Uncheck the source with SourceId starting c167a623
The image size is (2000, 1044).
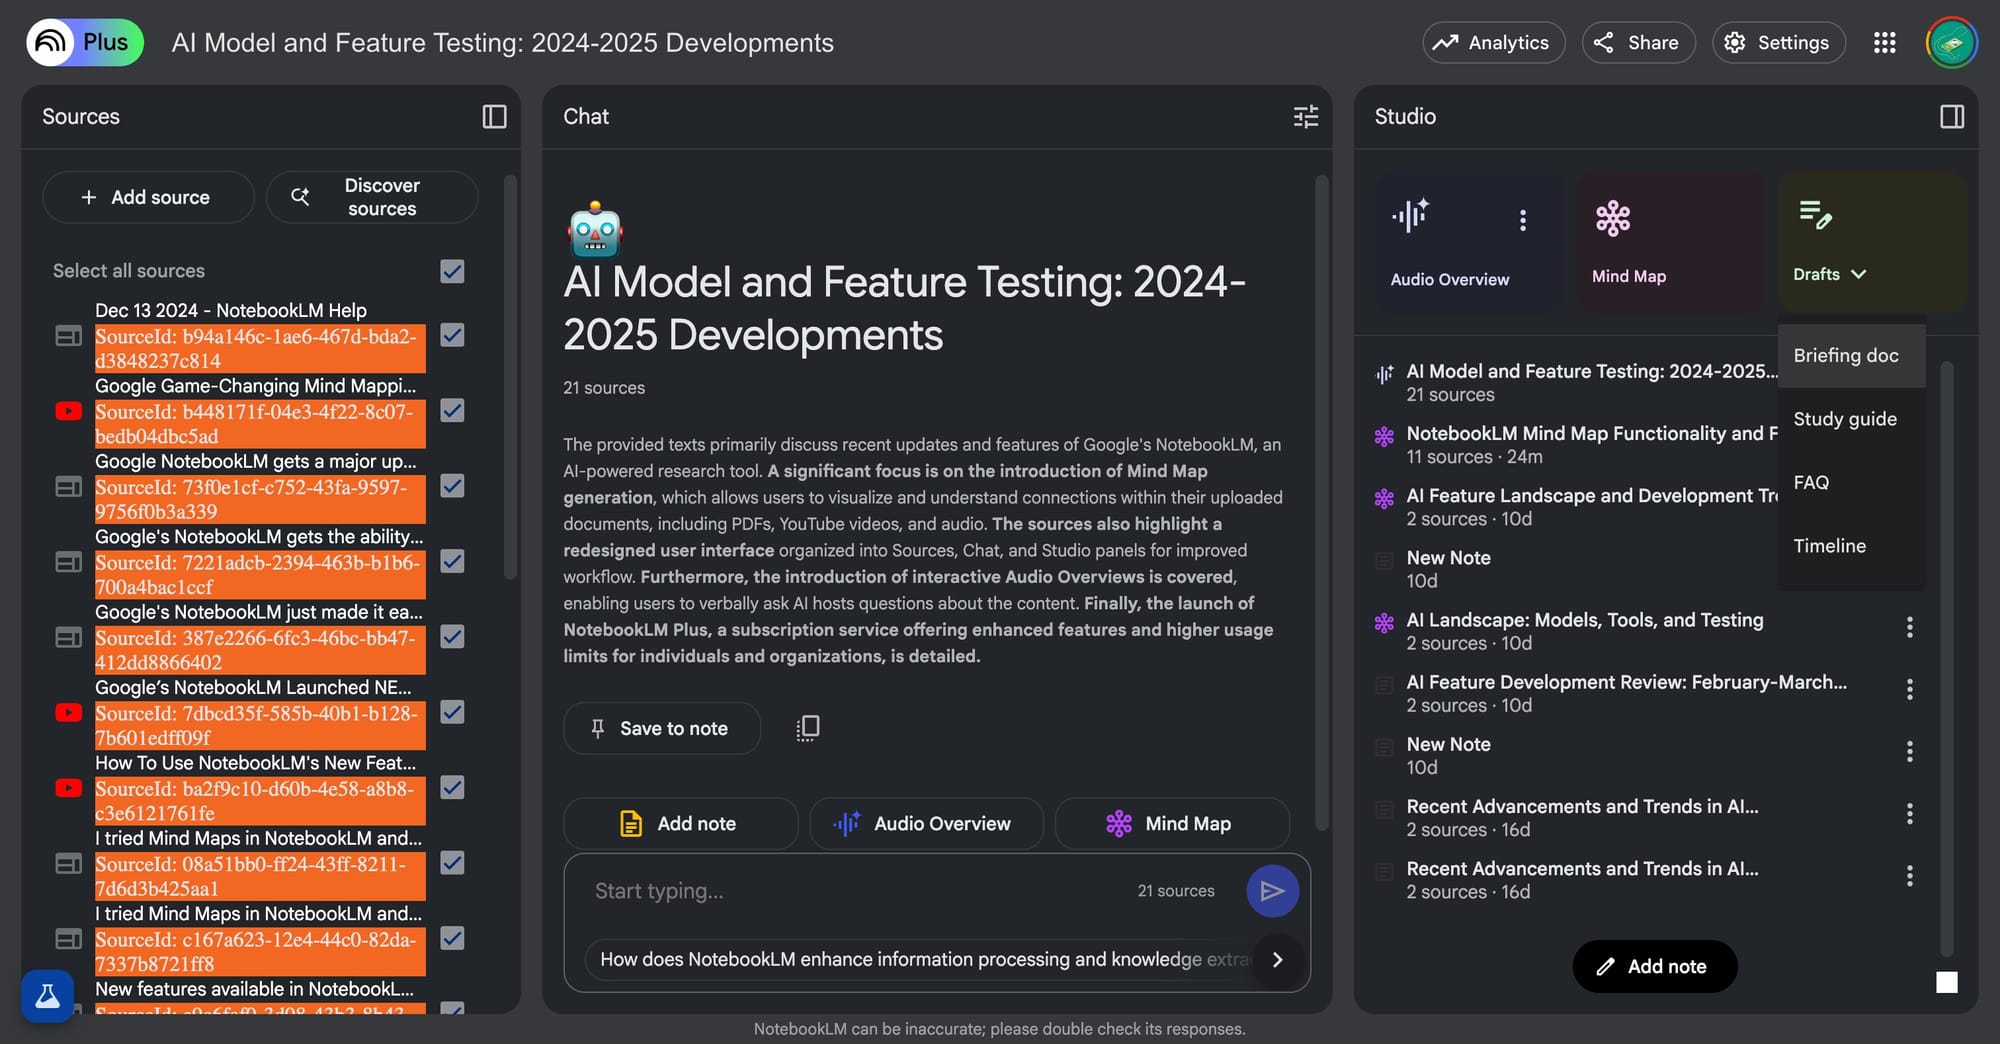click(x=452, y=938)
